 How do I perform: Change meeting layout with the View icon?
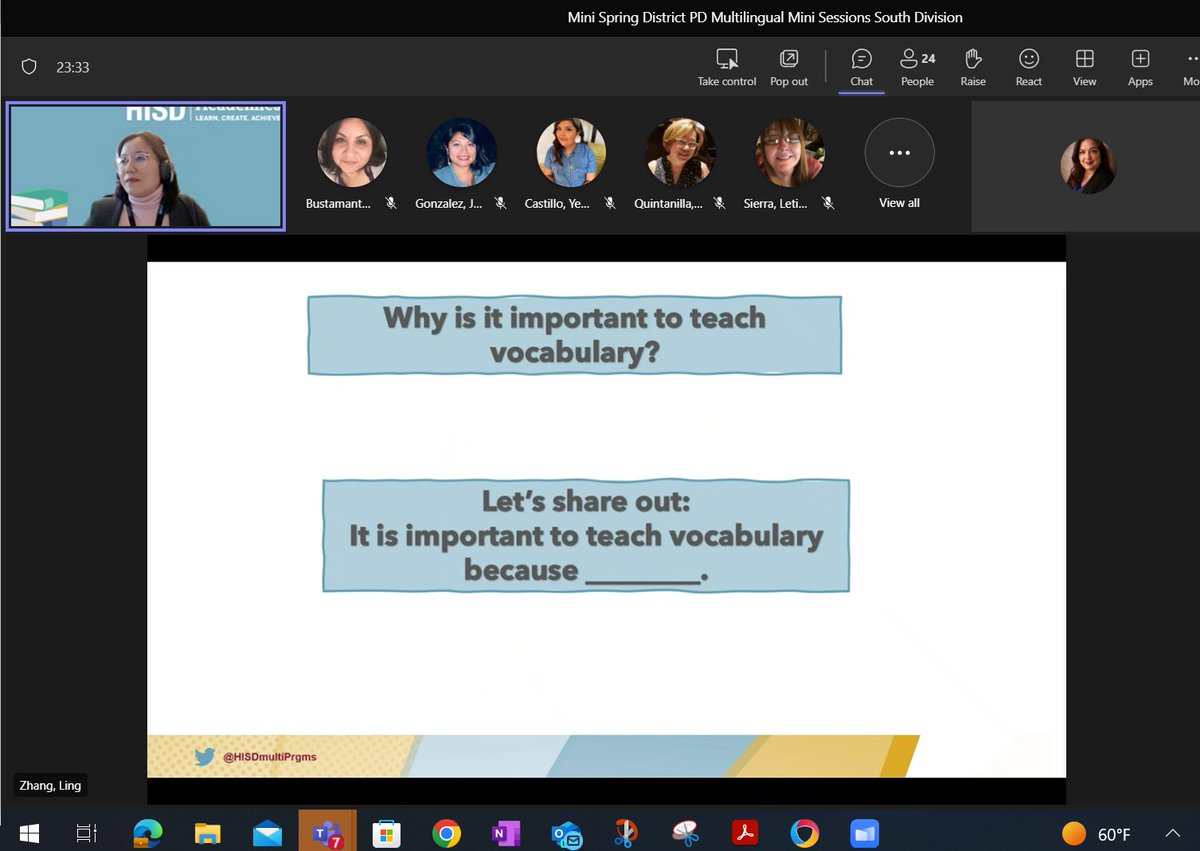1084,67
